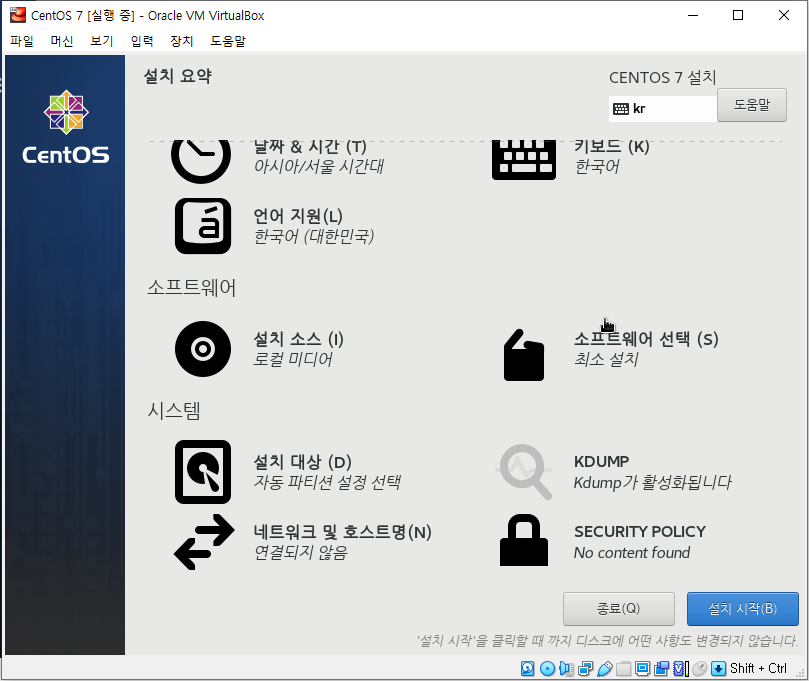Click the network adapter status icon
Image resolution: width=809 pixels, height=681 pixels.
click(585, 669)
